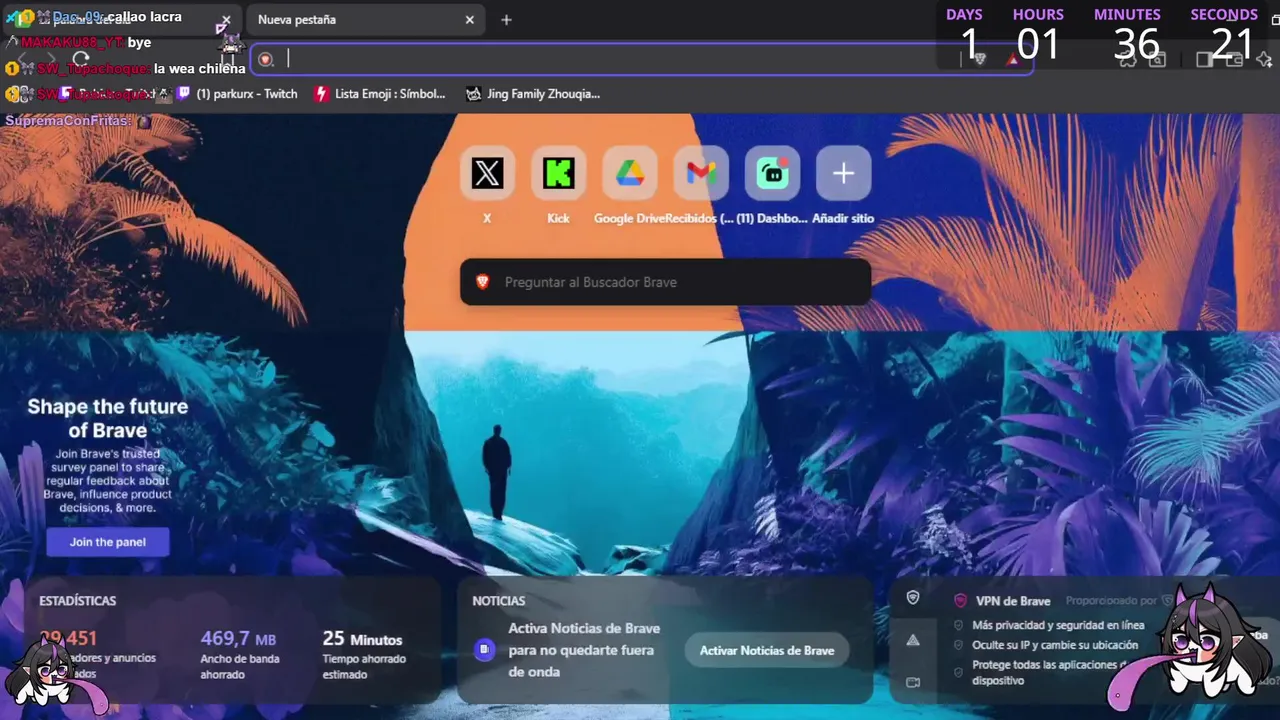This screenshot has height=720, width=1280.
Task: Open the Gmail Recibidos shortcut tile
Action: (x=701, y=173)
